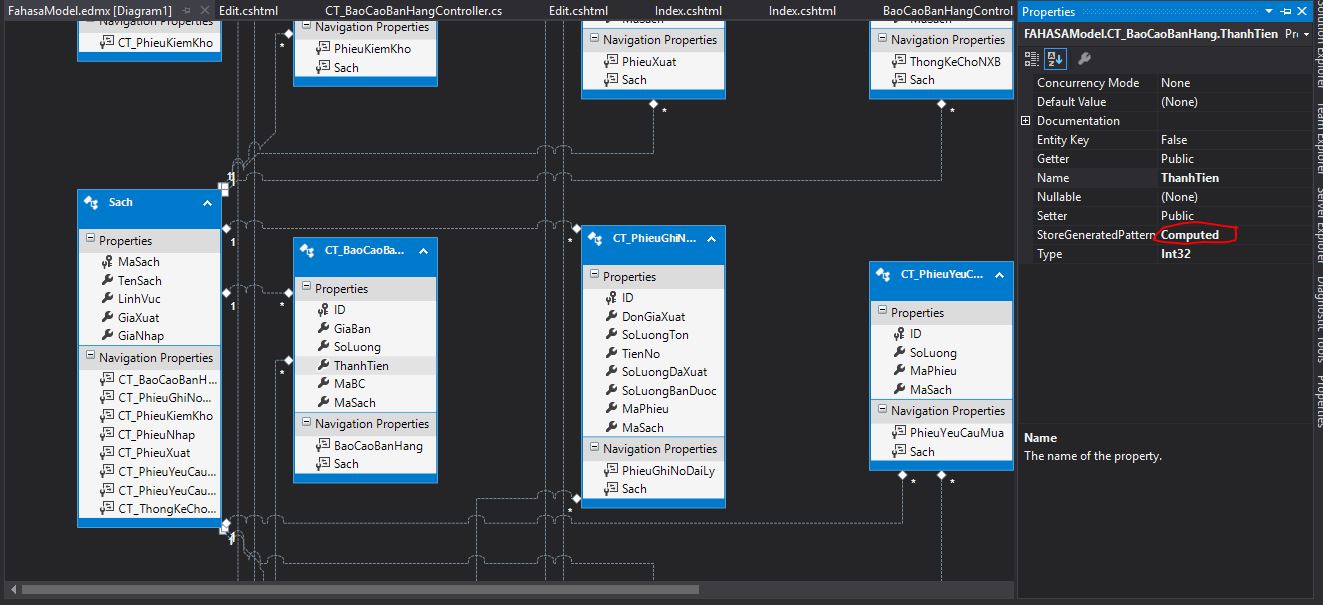
Task: Click the Categorized view icon in Properties
Action: pos(1034,59)
